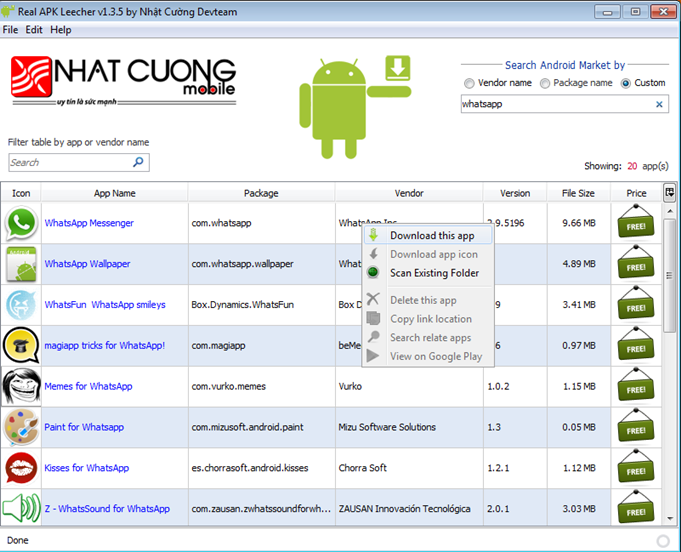Click the FREE price tag for WhatsApp Wallpaper

(x=636, y=263)
